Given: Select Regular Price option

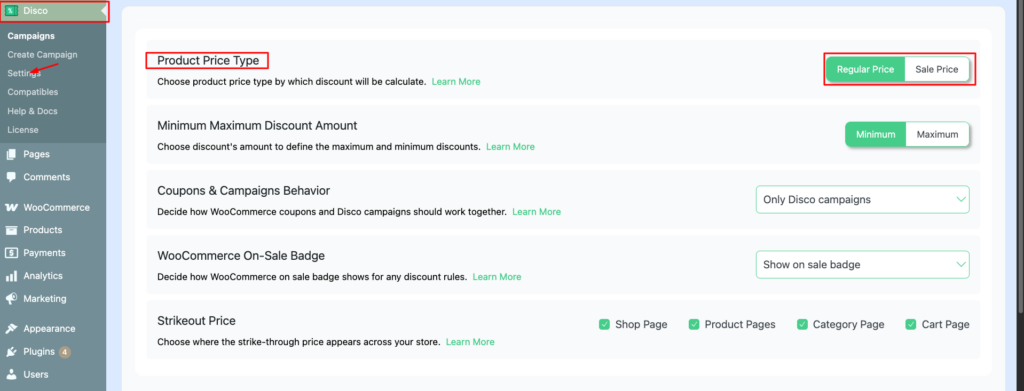Looking at the screenshot, I should pos(865,69).
